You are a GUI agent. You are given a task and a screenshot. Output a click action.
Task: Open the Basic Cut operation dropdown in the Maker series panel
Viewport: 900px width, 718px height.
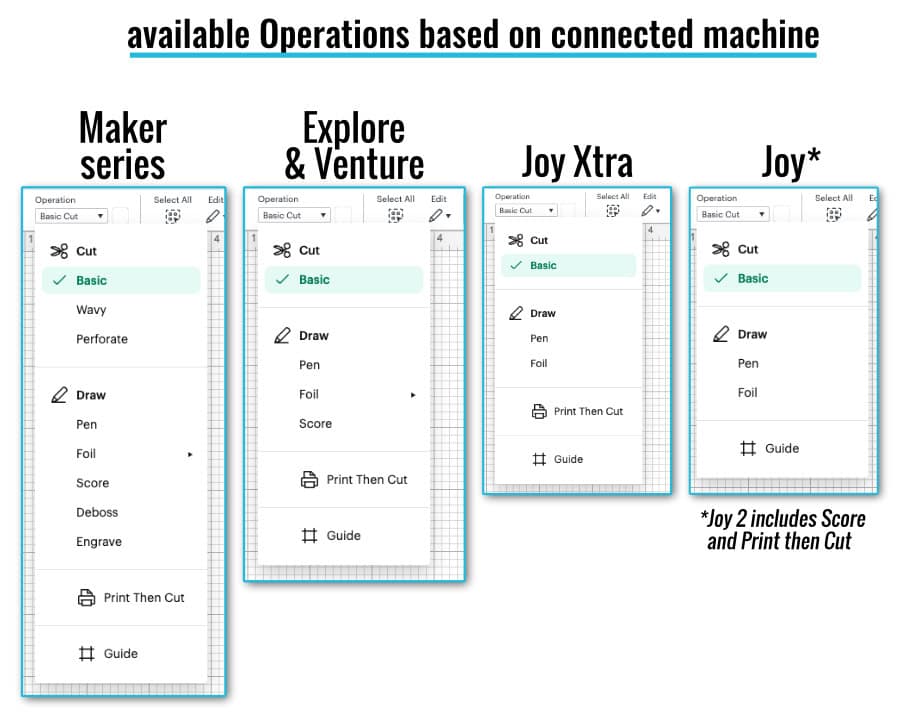[71, 216]
